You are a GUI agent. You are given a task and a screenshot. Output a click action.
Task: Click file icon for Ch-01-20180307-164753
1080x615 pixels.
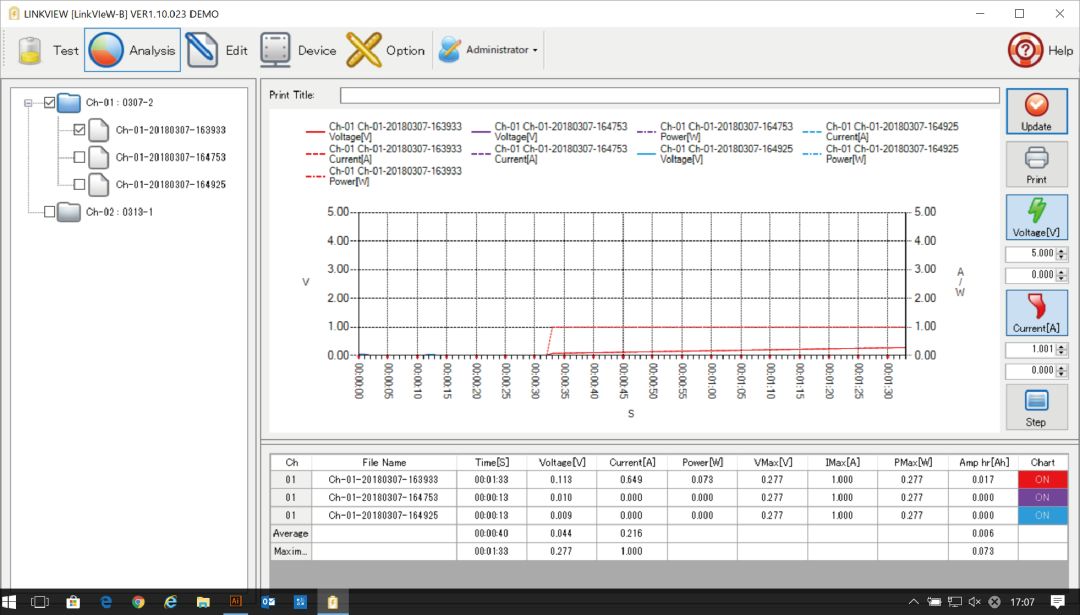pyautogui.click(x=98, y=157)
